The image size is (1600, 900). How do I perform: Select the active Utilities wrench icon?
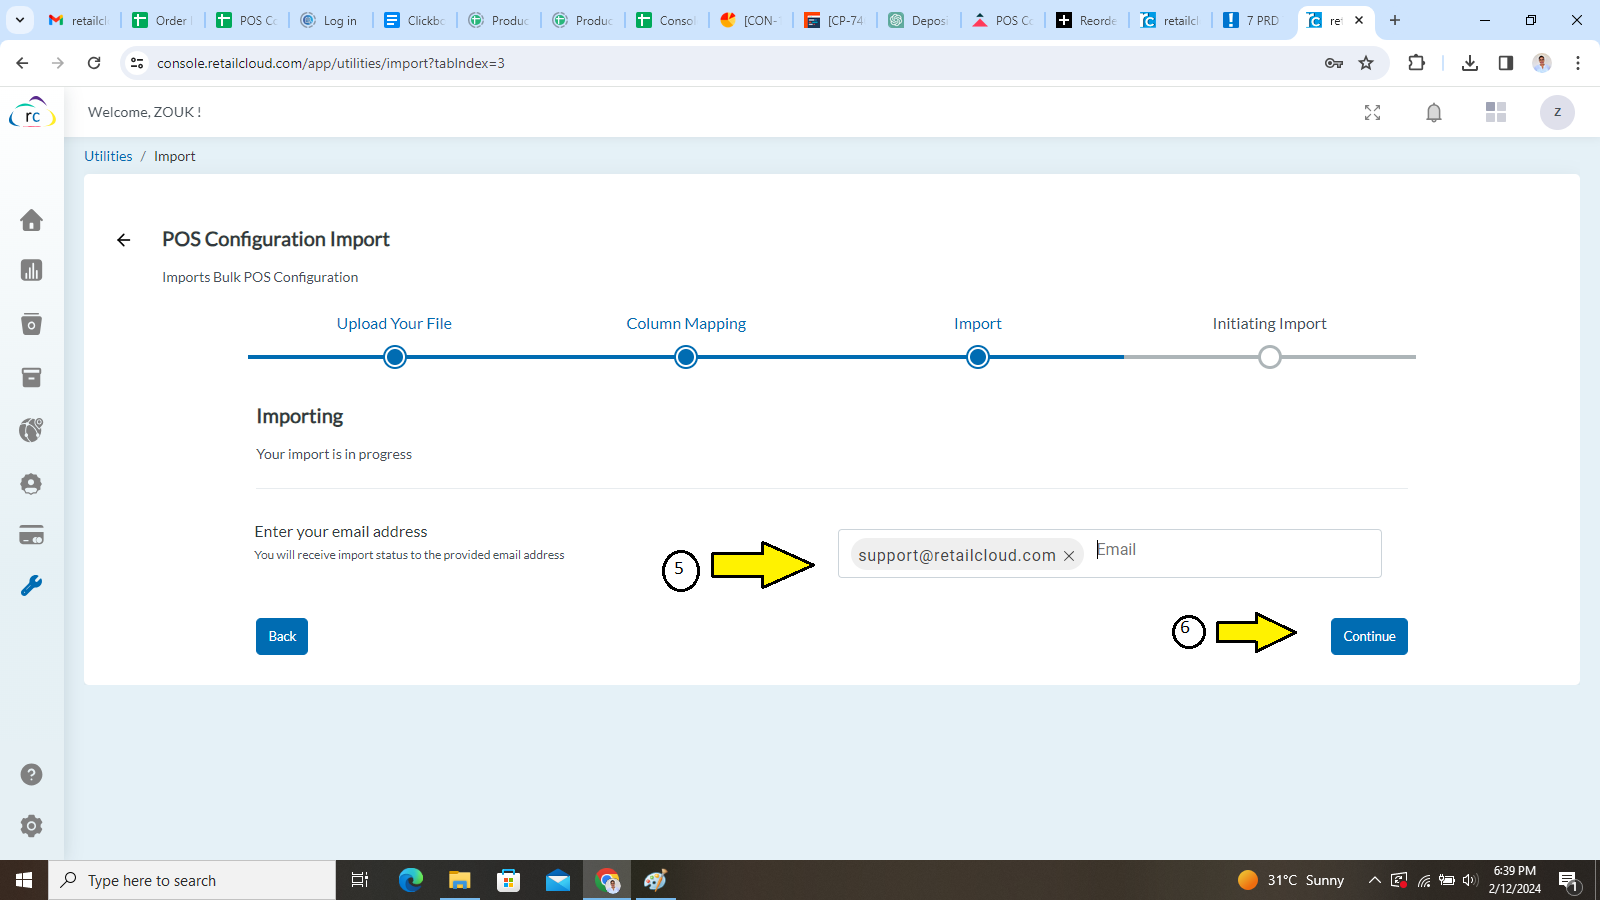click(x=31, y=585)
